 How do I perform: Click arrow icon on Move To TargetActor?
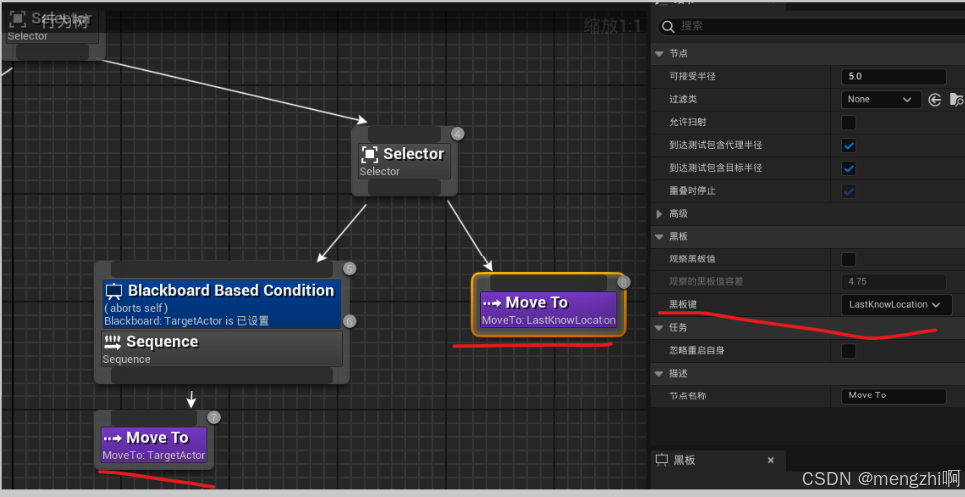[x=113, y=439]
